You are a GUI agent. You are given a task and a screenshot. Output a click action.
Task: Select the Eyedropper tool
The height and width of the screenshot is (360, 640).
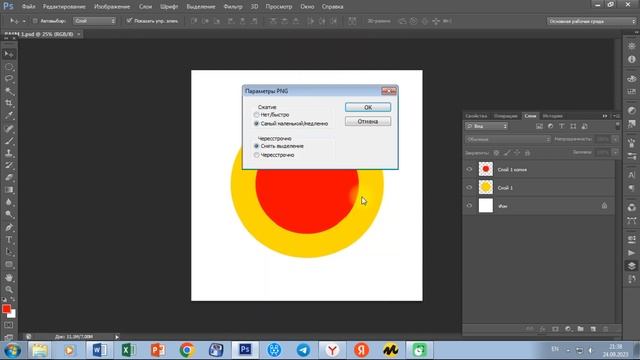(9, 116)
